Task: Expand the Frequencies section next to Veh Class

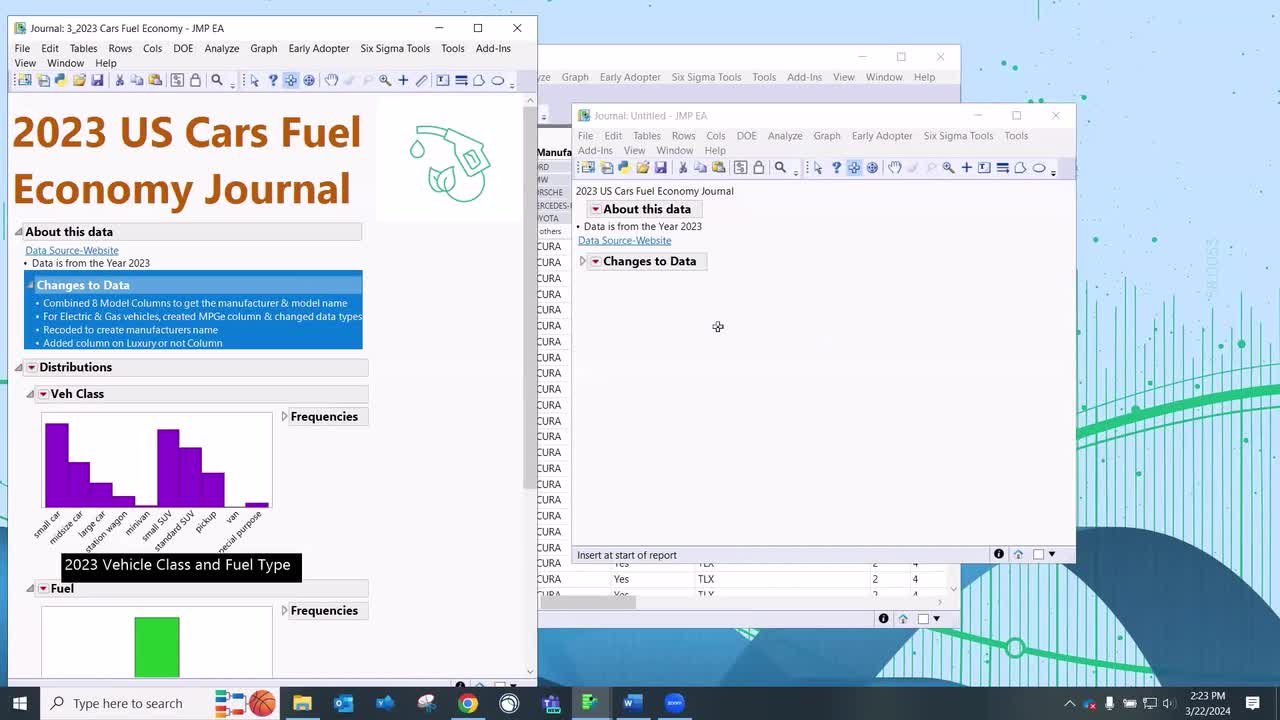Action: pos(284,416)
